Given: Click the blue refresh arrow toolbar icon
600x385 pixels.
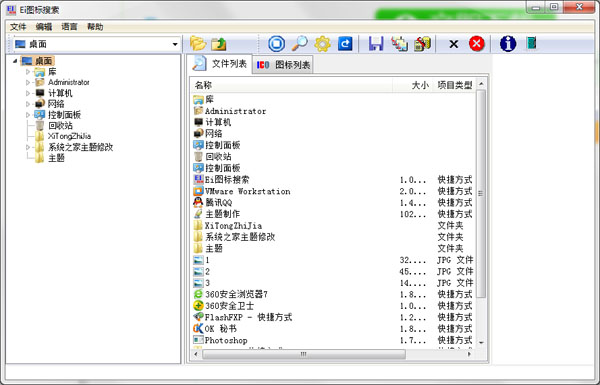Looking at the screenshot, I should [345, 44].
